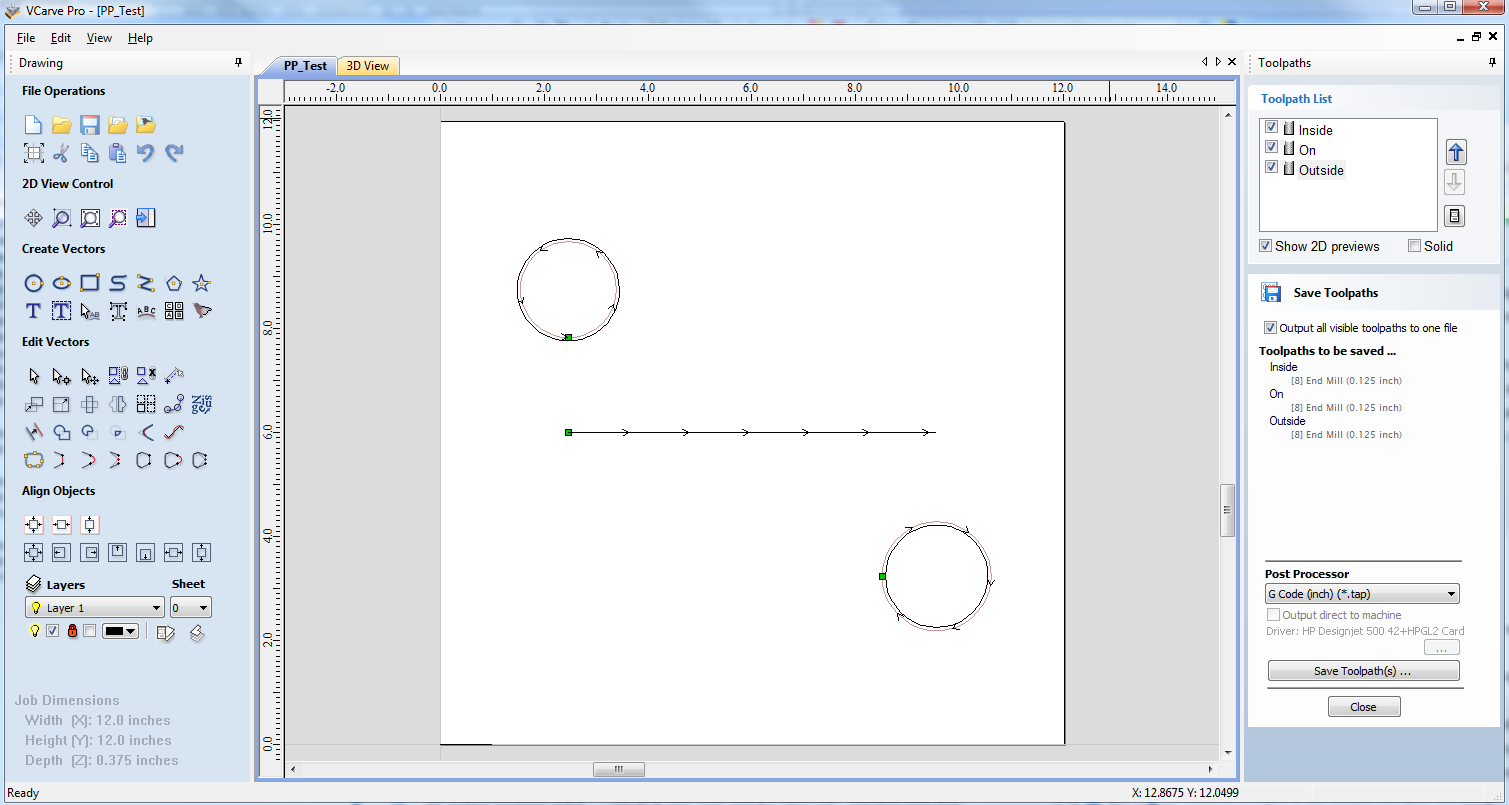Select the Pan view tool

coord(33,218)
